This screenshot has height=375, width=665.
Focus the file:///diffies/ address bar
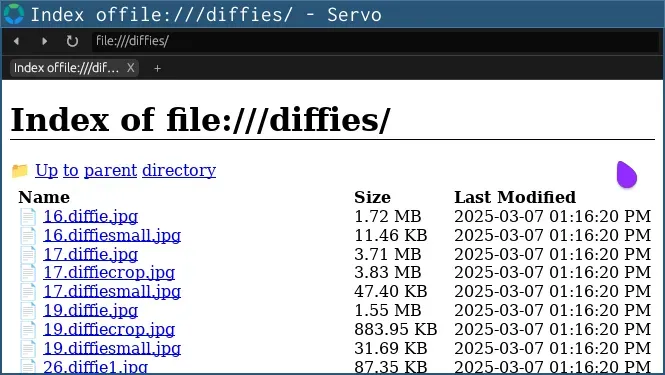tap(375, 41)
